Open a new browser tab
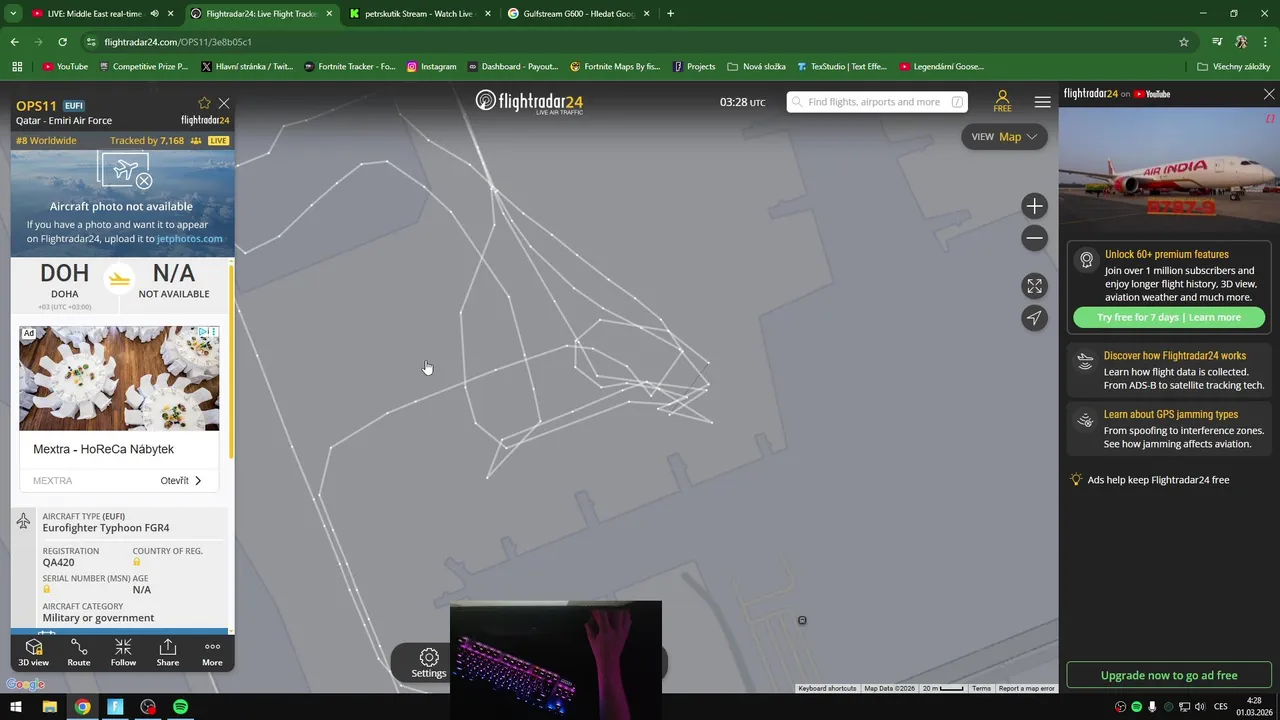This screenshot has width=1280, height=720. click(x=670, y=14)
